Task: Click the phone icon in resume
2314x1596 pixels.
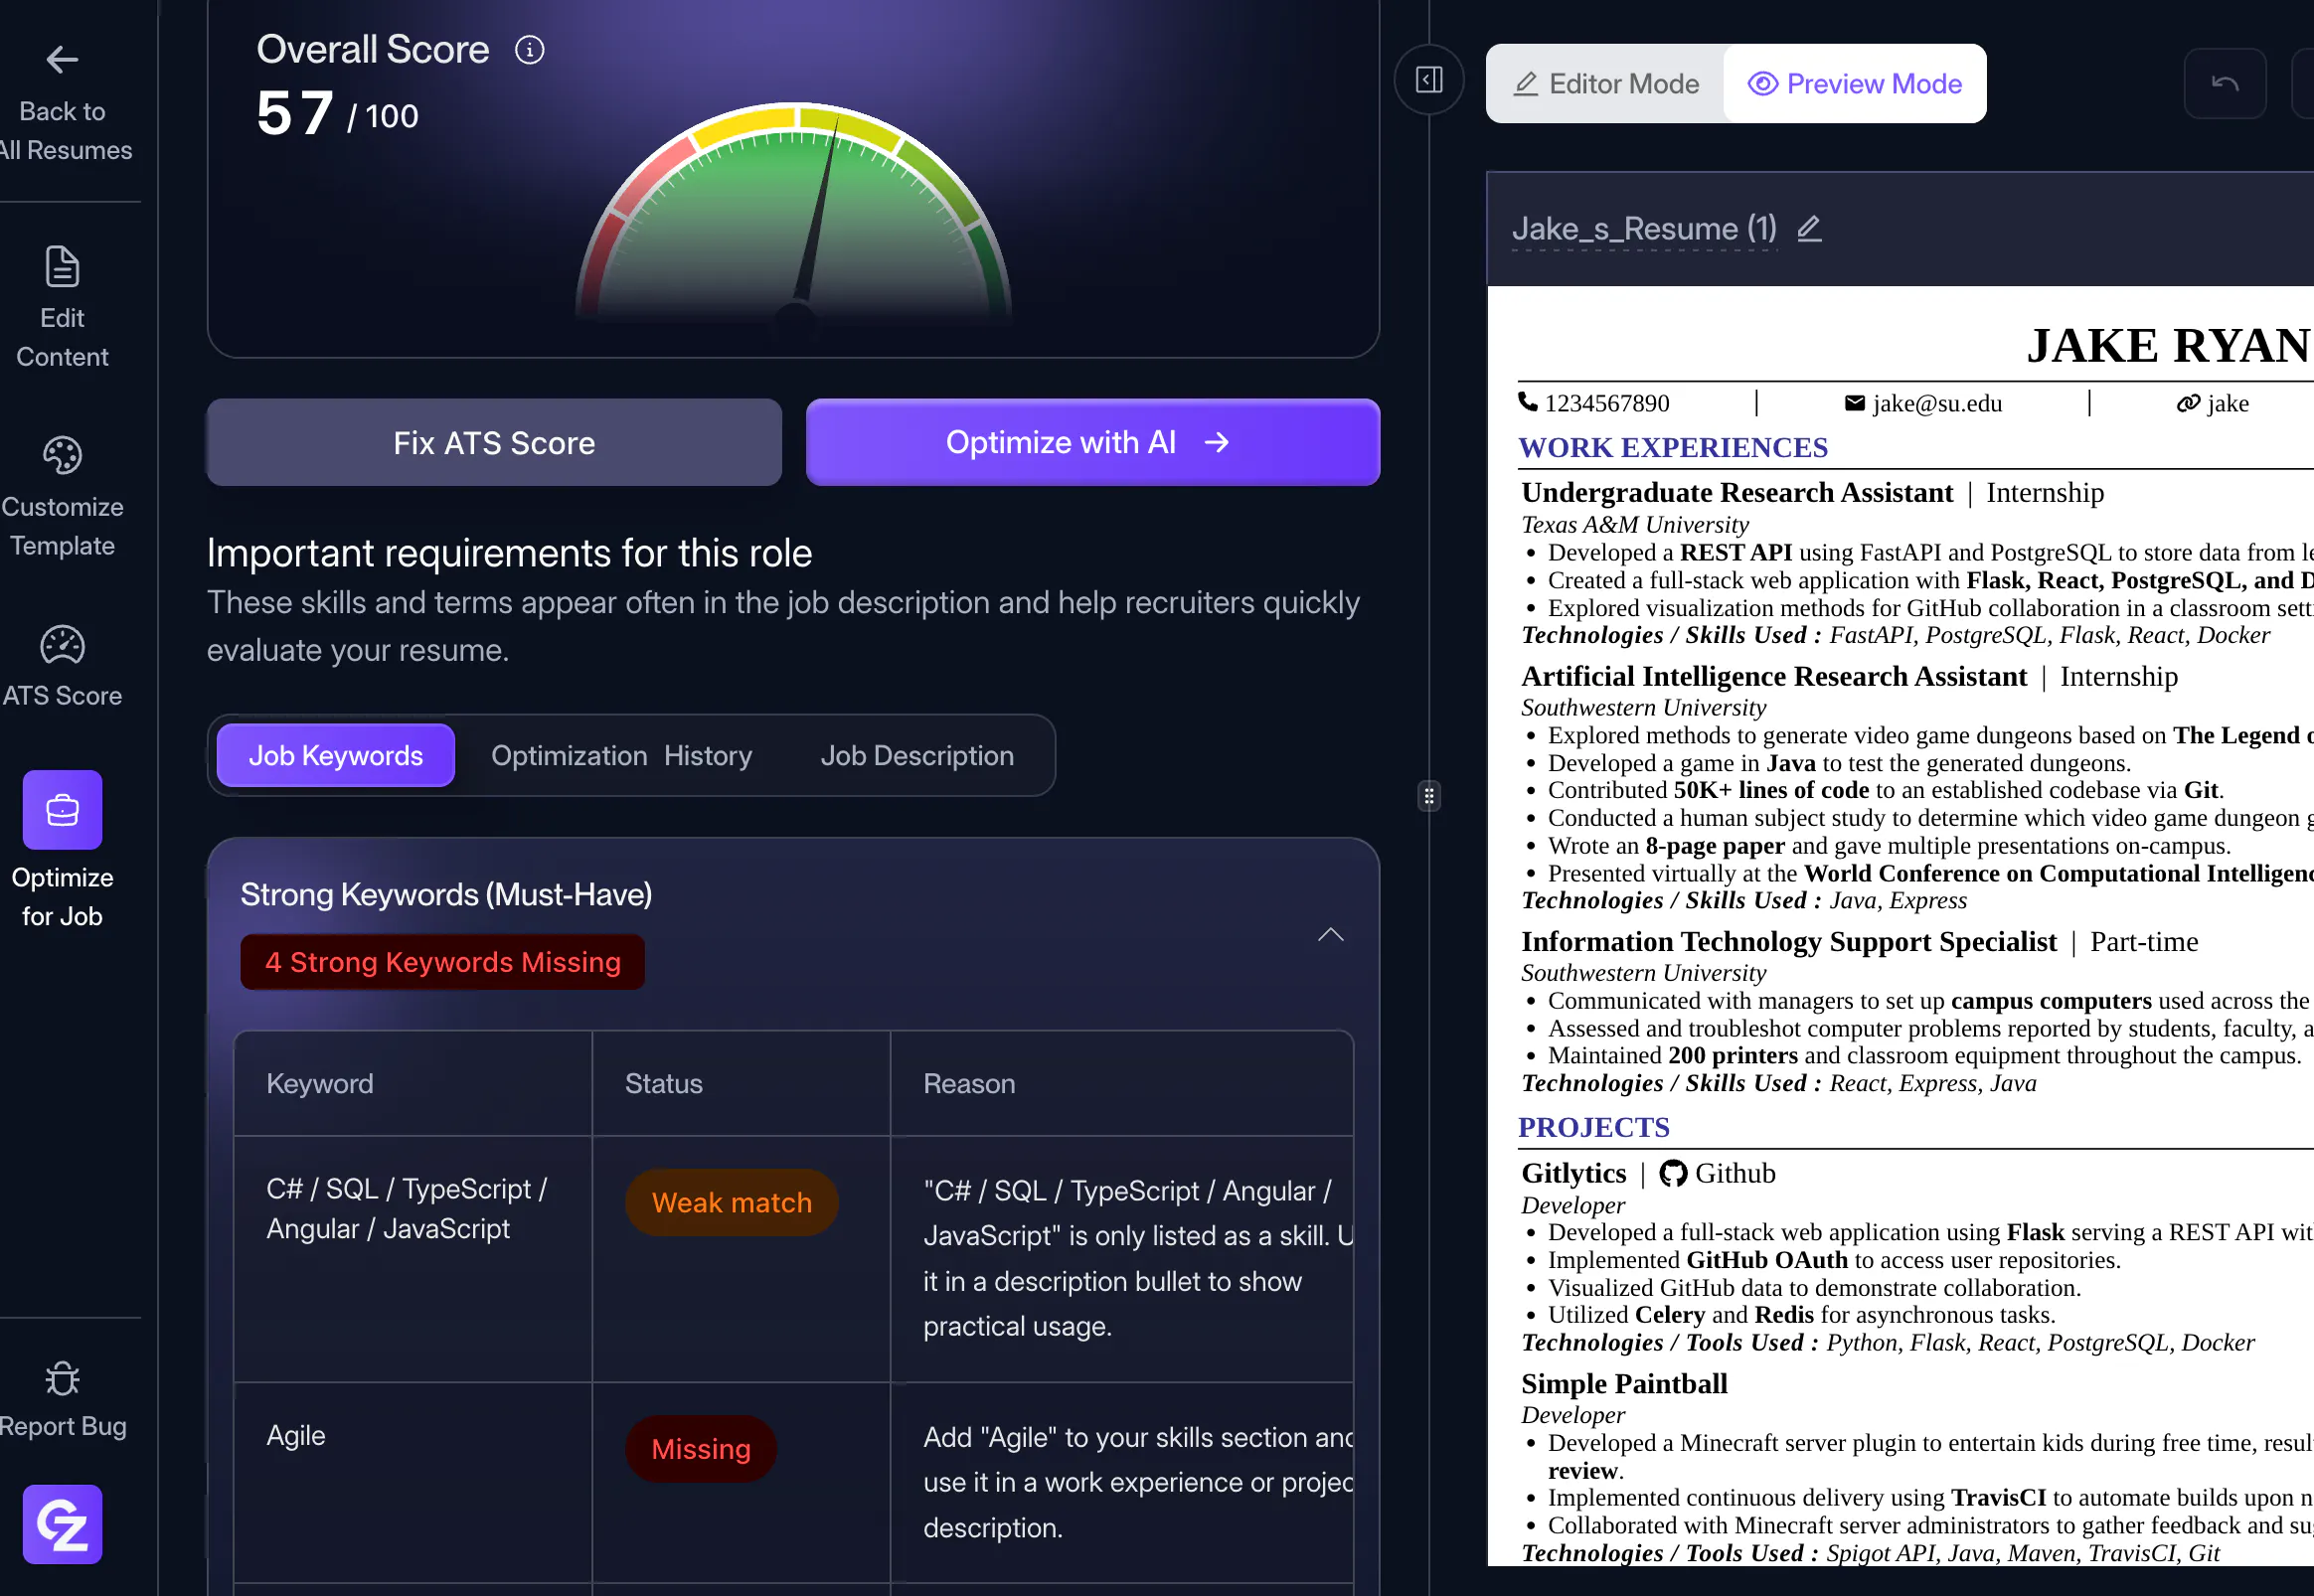Action: (1528, 402)
